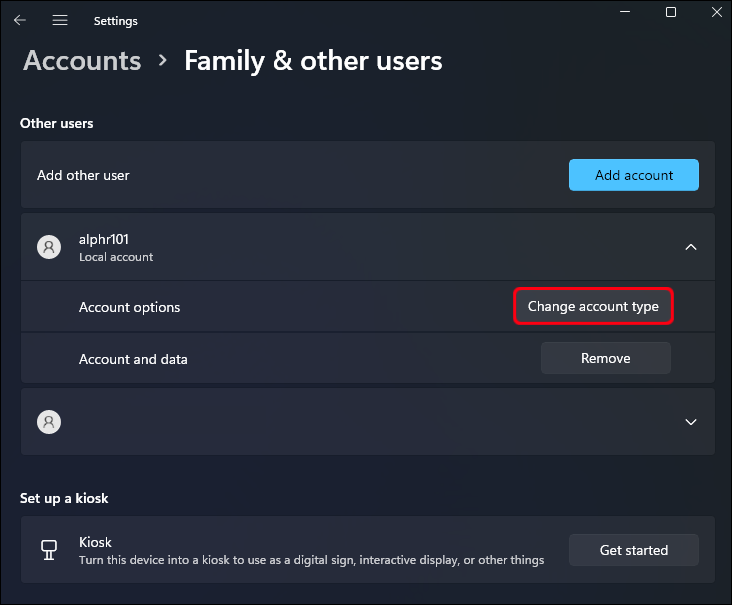
Task: Collapse the alphr101 account section
Action: (690, 247)
